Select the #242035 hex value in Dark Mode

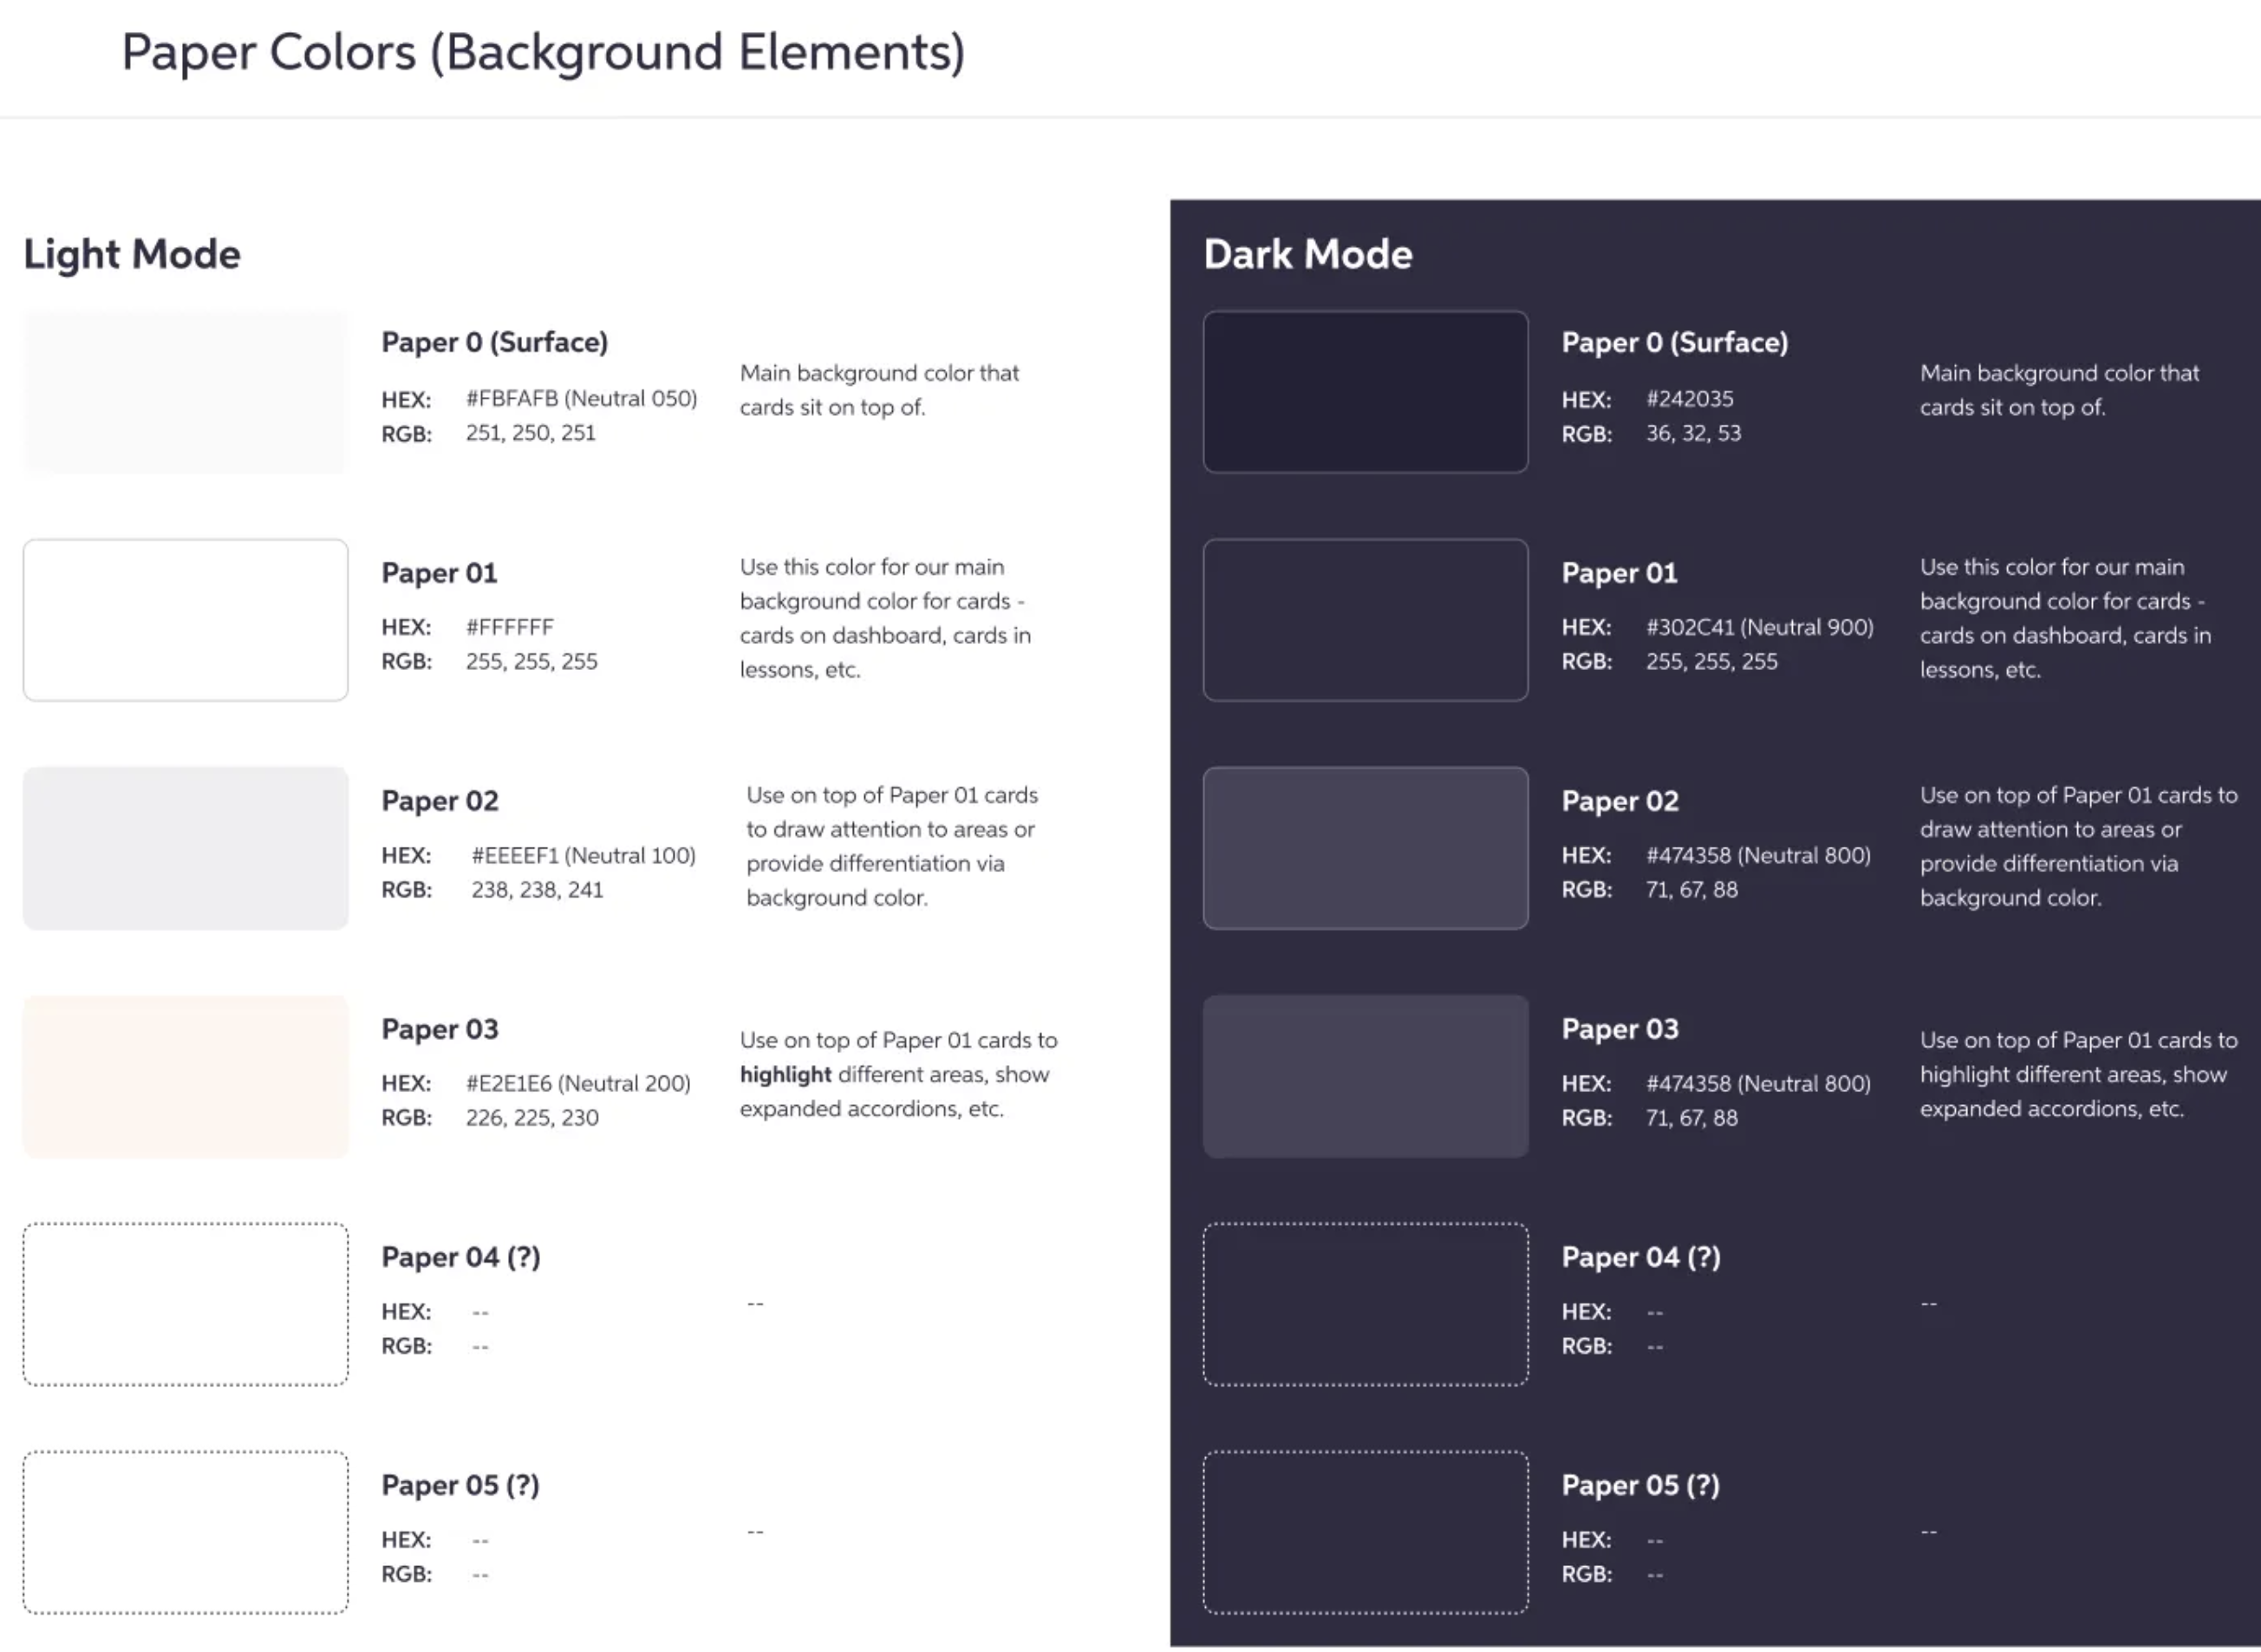1690,398
